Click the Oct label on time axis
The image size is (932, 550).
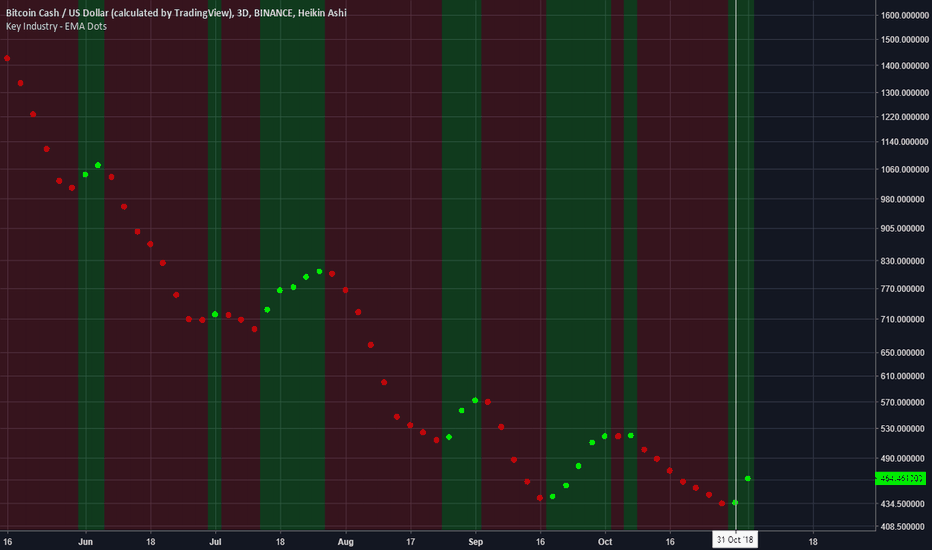click(605, 542)
